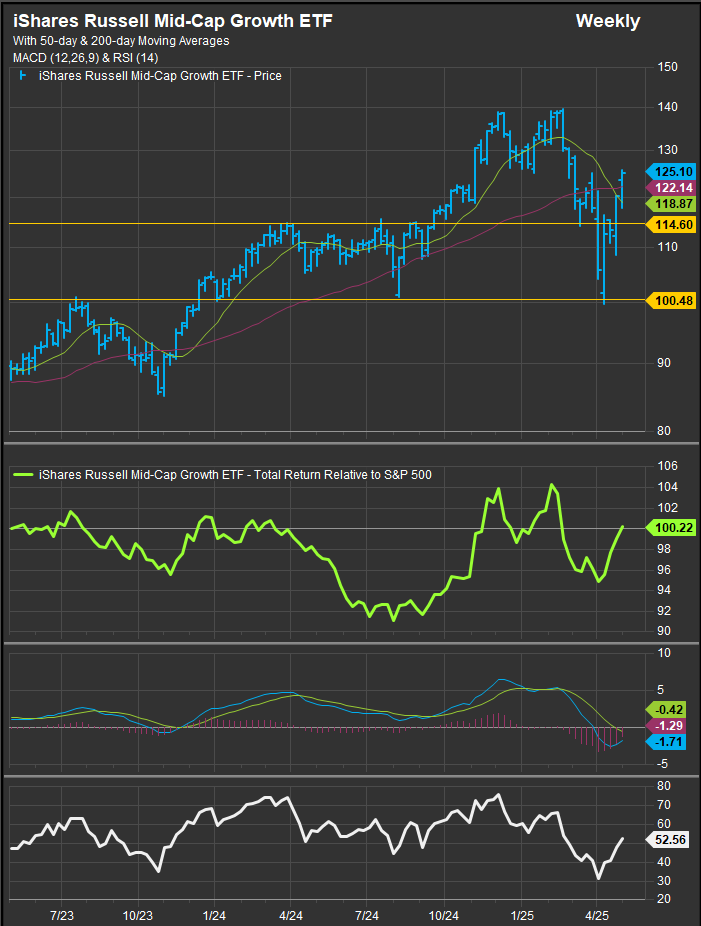Click the 122.14 moving average tag
Image resolution: width=701 pixels, height=926 pixels.
(x=672, y=188)
